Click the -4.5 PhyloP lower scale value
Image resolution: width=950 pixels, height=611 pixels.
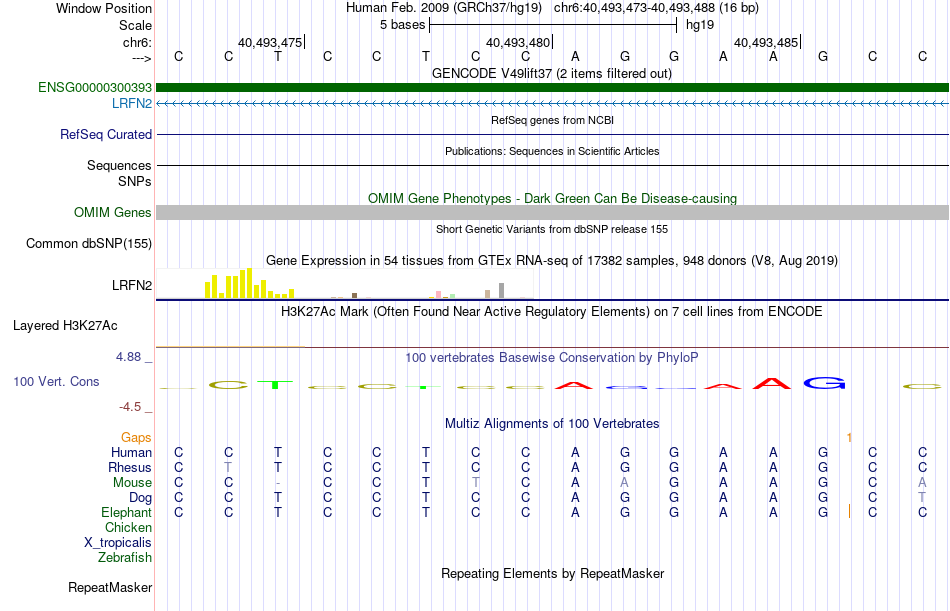click(x=135, y=407)
